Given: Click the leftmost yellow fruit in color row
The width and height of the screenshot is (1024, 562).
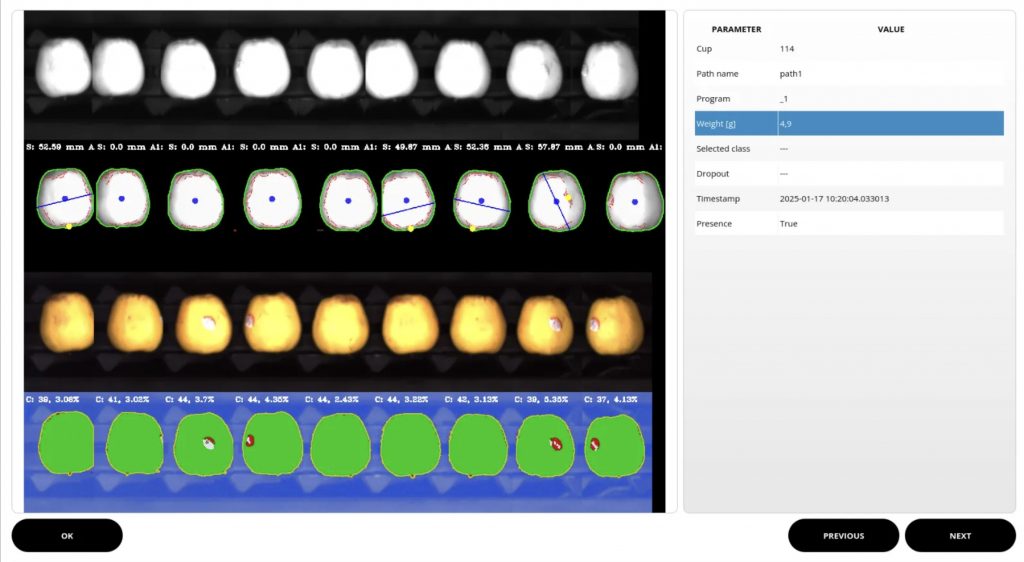Looking at the screenshot, I should (x=67, y=323).
